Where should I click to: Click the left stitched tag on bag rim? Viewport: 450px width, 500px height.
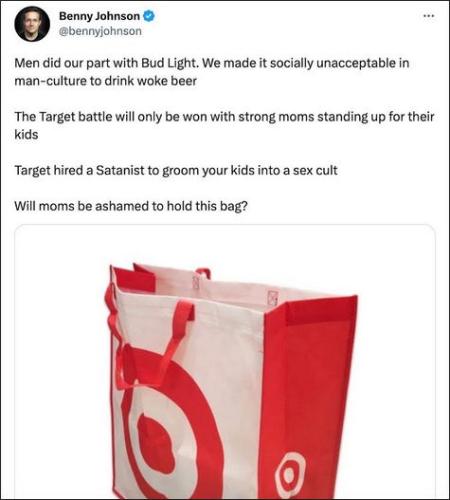196,282
